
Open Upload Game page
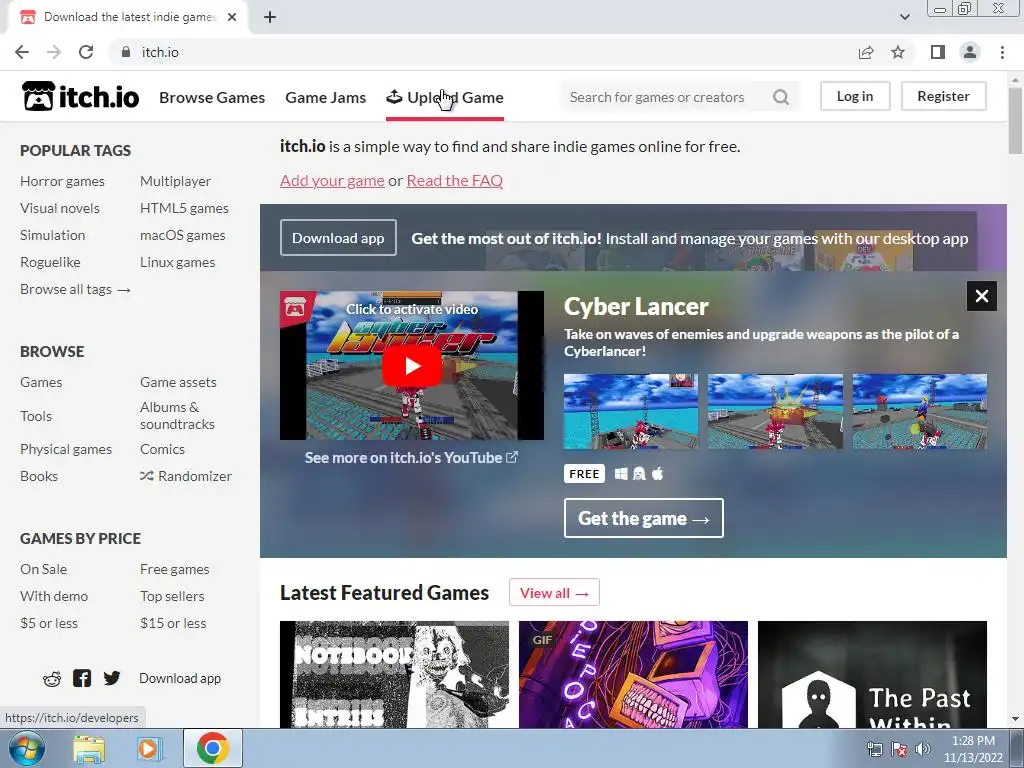(x=445, y=97)
